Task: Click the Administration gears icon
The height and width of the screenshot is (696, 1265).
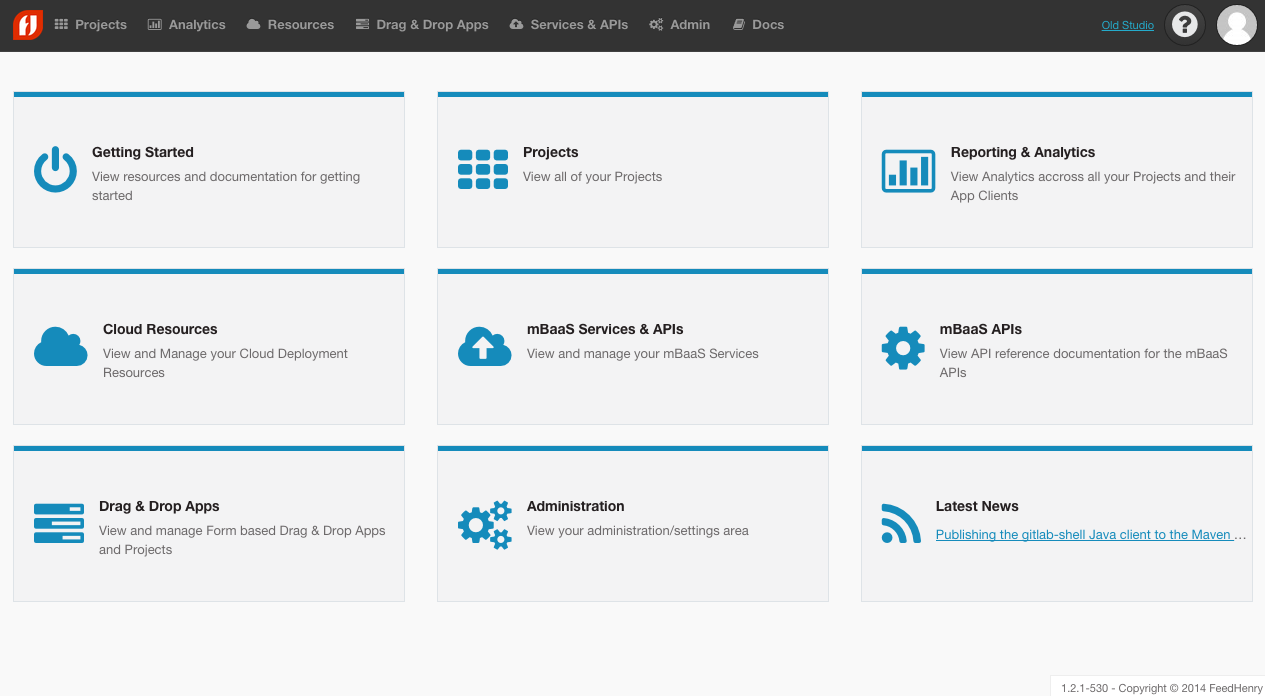Action: click(x=485, y=524)
